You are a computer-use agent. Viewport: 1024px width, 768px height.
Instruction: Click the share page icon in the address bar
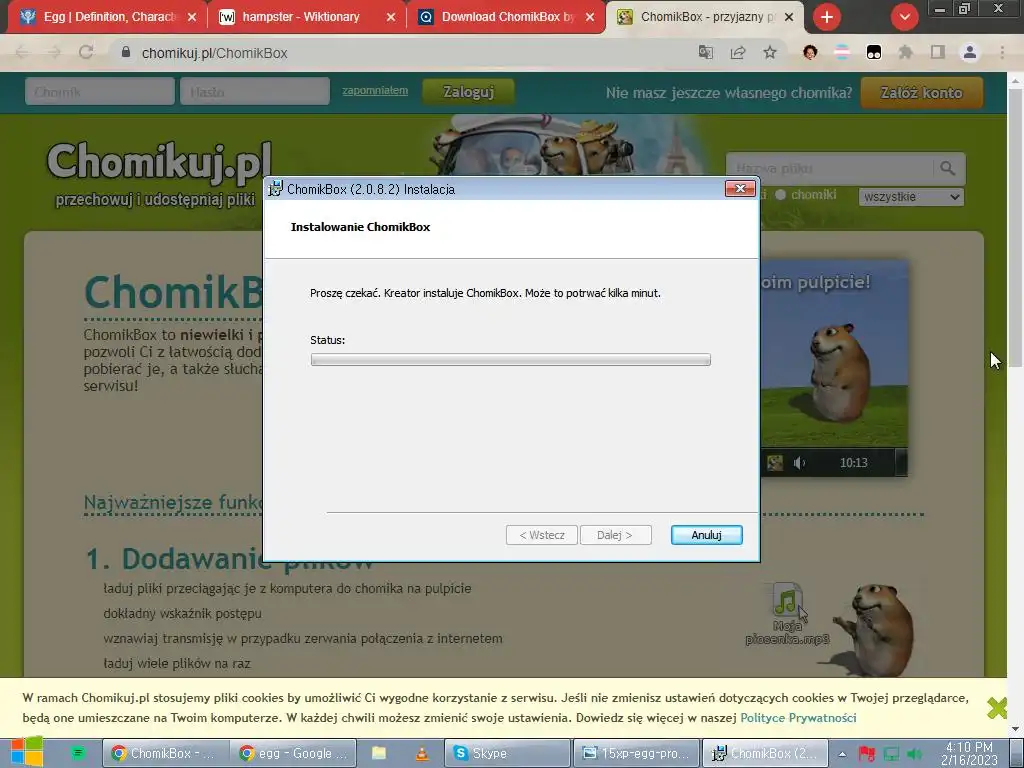pyautogui.click(x=738, y=53)
